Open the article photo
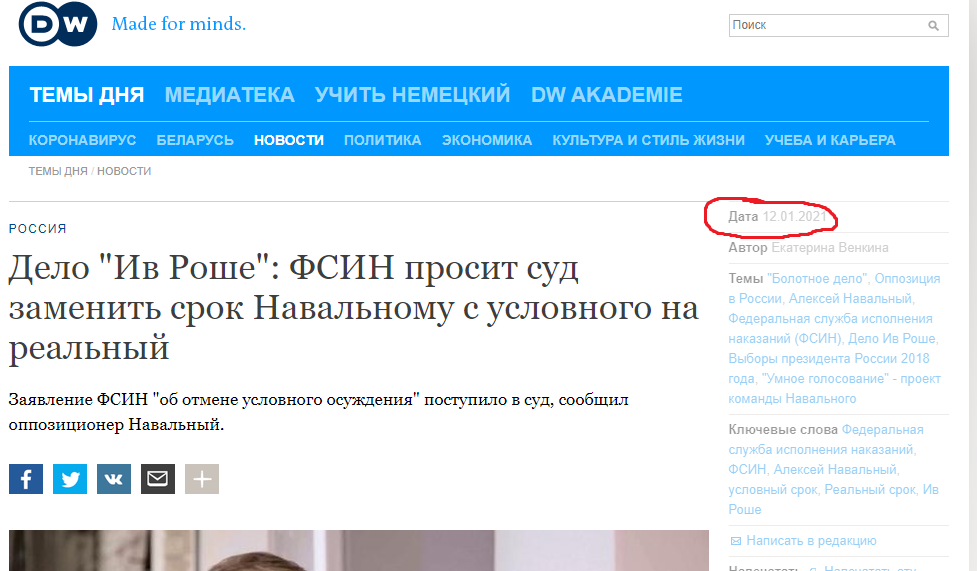This screenshot has height=571, width=977. pyautogui.click(x=359, y=550)
